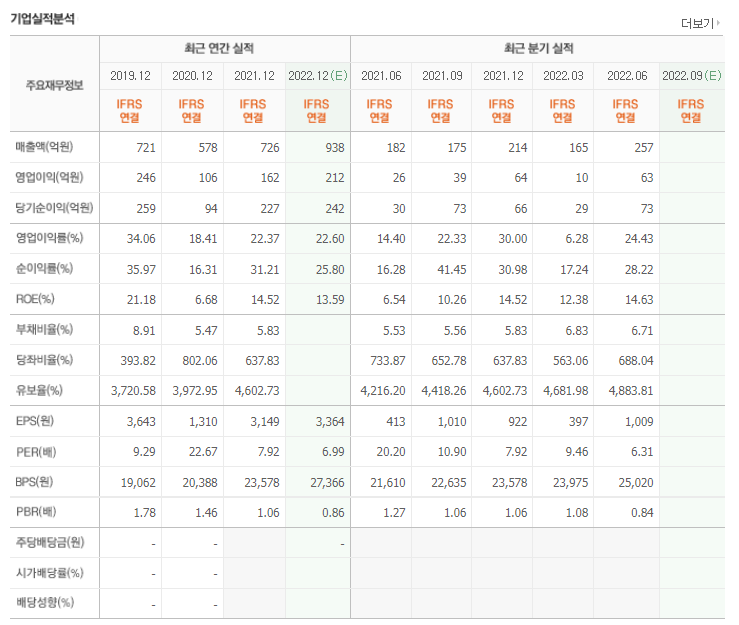Select the 부채비율(%) row label
Image resolution: width=739 pixels, height=625 pixels.
click(44, 329)
